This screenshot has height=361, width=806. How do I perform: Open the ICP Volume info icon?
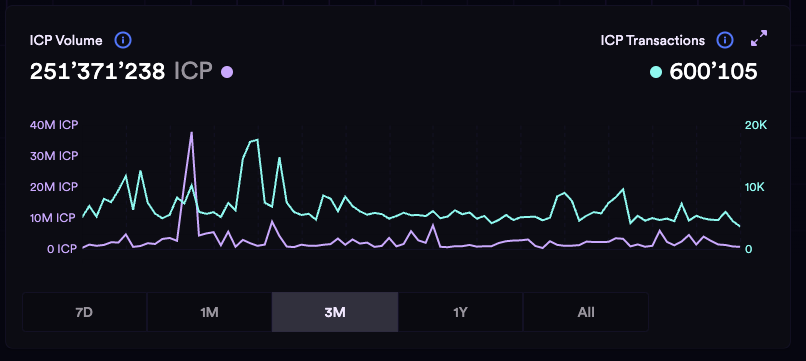pos(123,40)
